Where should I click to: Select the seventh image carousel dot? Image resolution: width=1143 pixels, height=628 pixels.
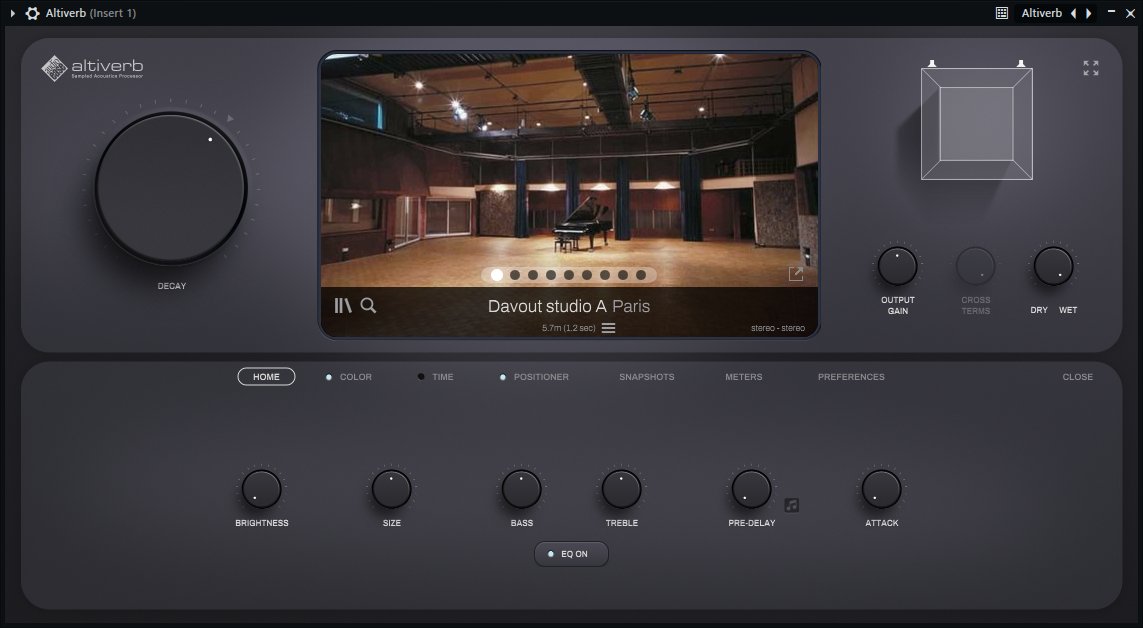[x=605, y=275]
